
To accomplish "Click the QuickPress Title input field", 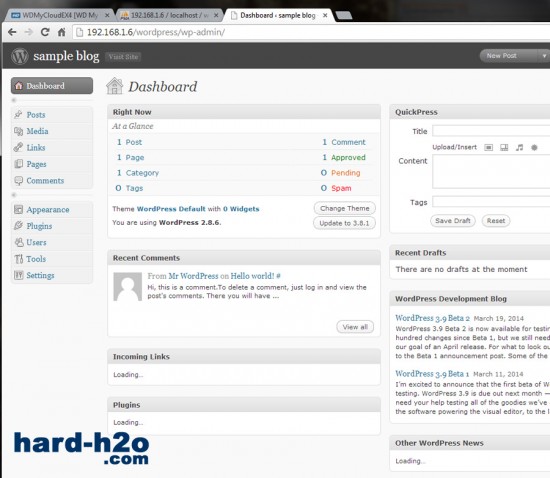I will coord(491,131).
